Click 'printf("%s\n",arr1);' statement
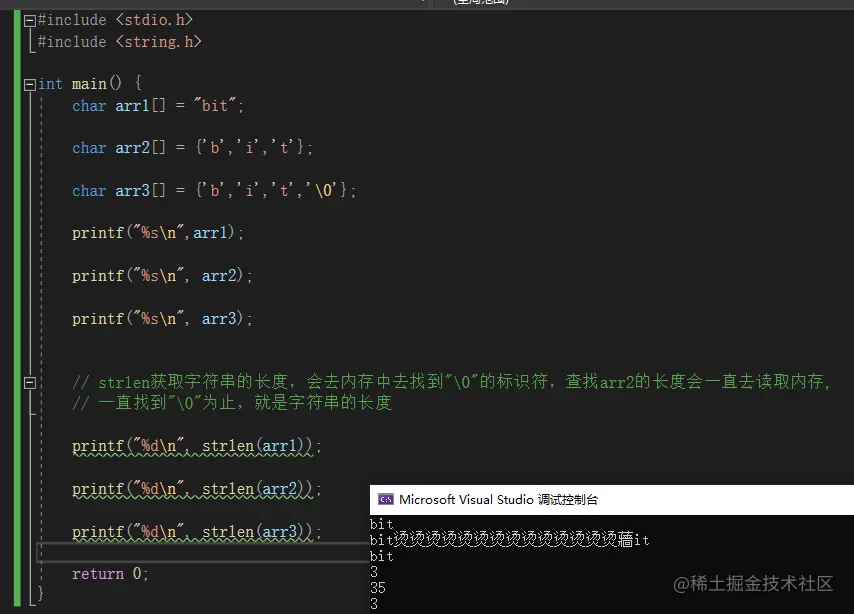854x614 pixels. click(x=158, y=233)
